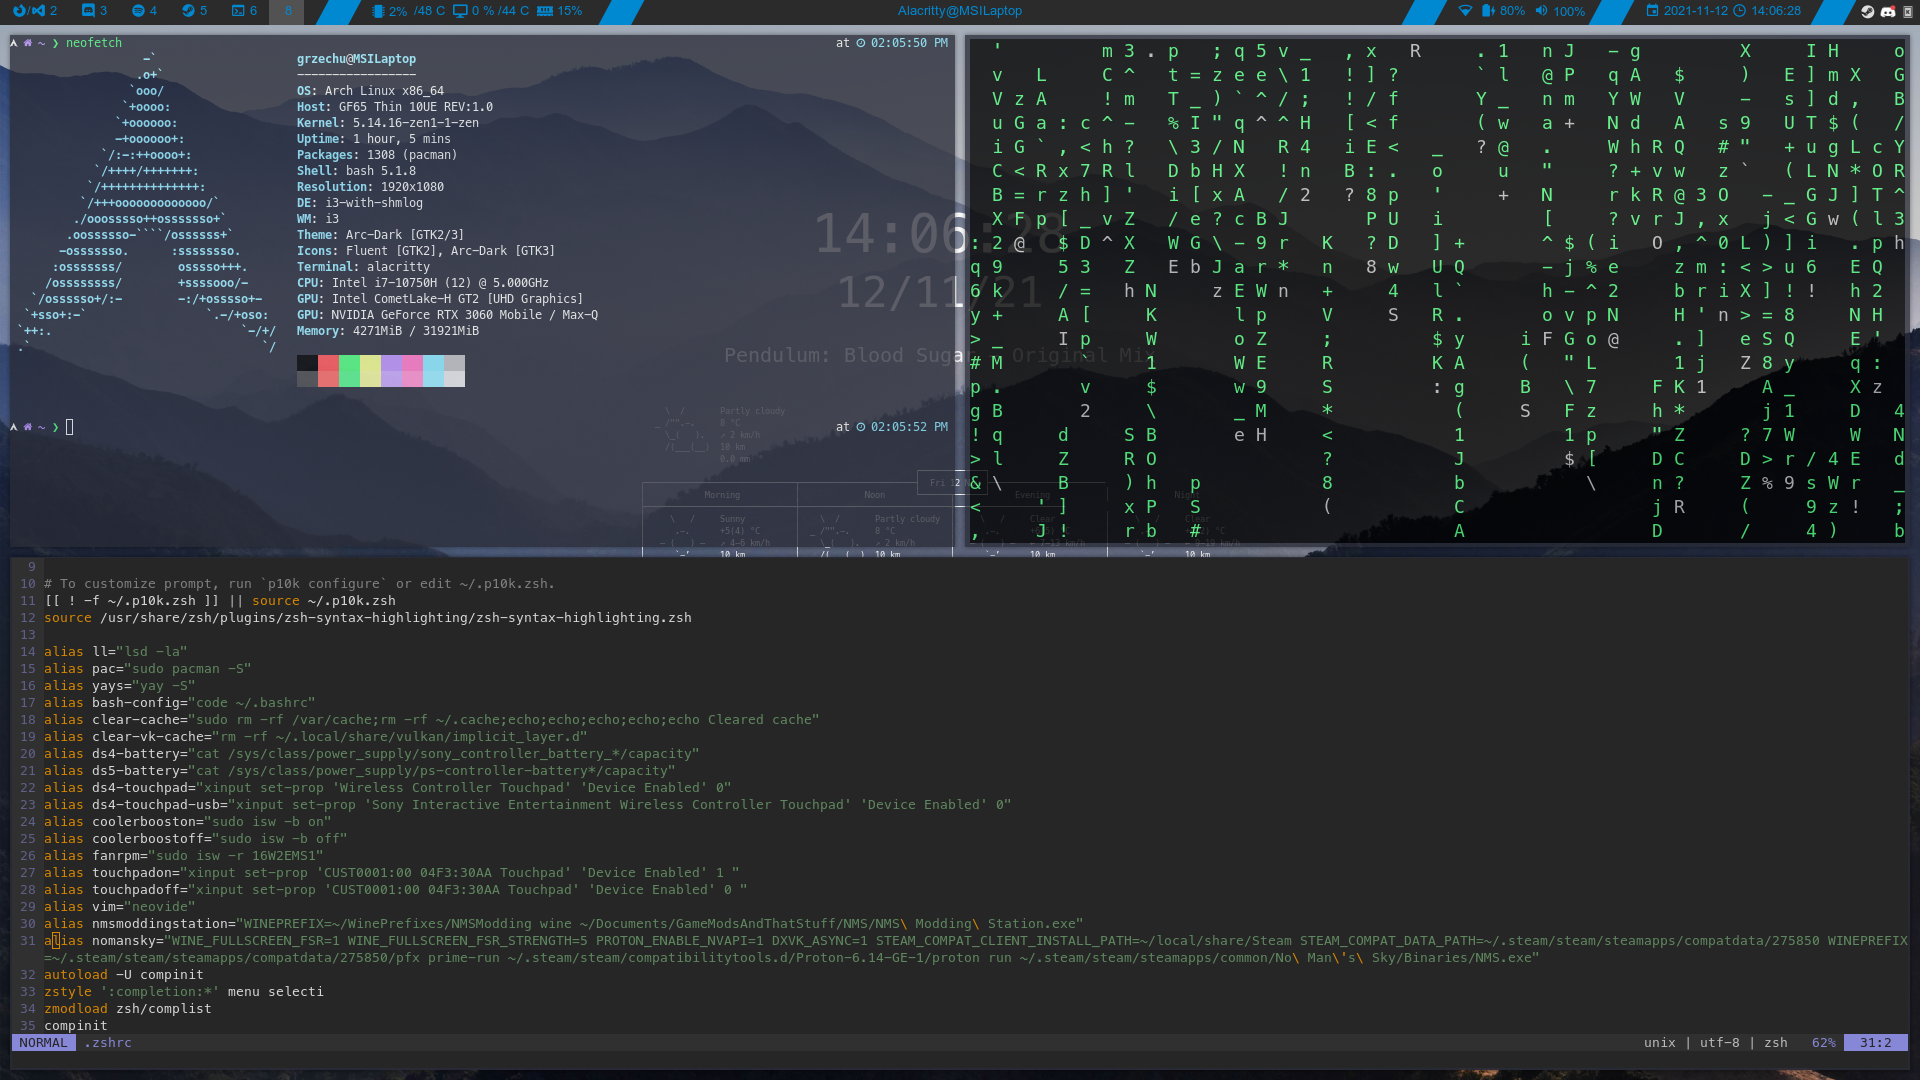Screen dimensions: 1920x1080
Task: Click the RAM usage 15% indicator
Action: pos(559,11)
